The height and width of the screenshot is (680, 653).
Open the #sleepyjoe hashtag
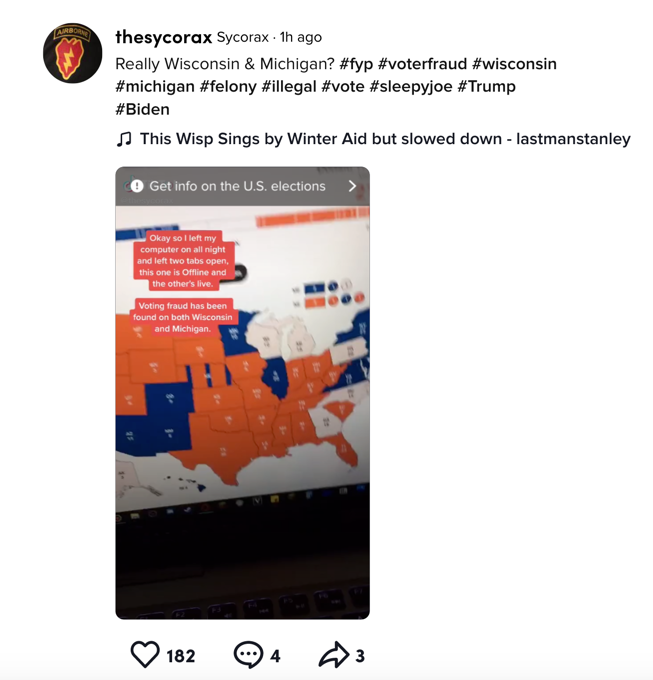[x=411, y=87]
